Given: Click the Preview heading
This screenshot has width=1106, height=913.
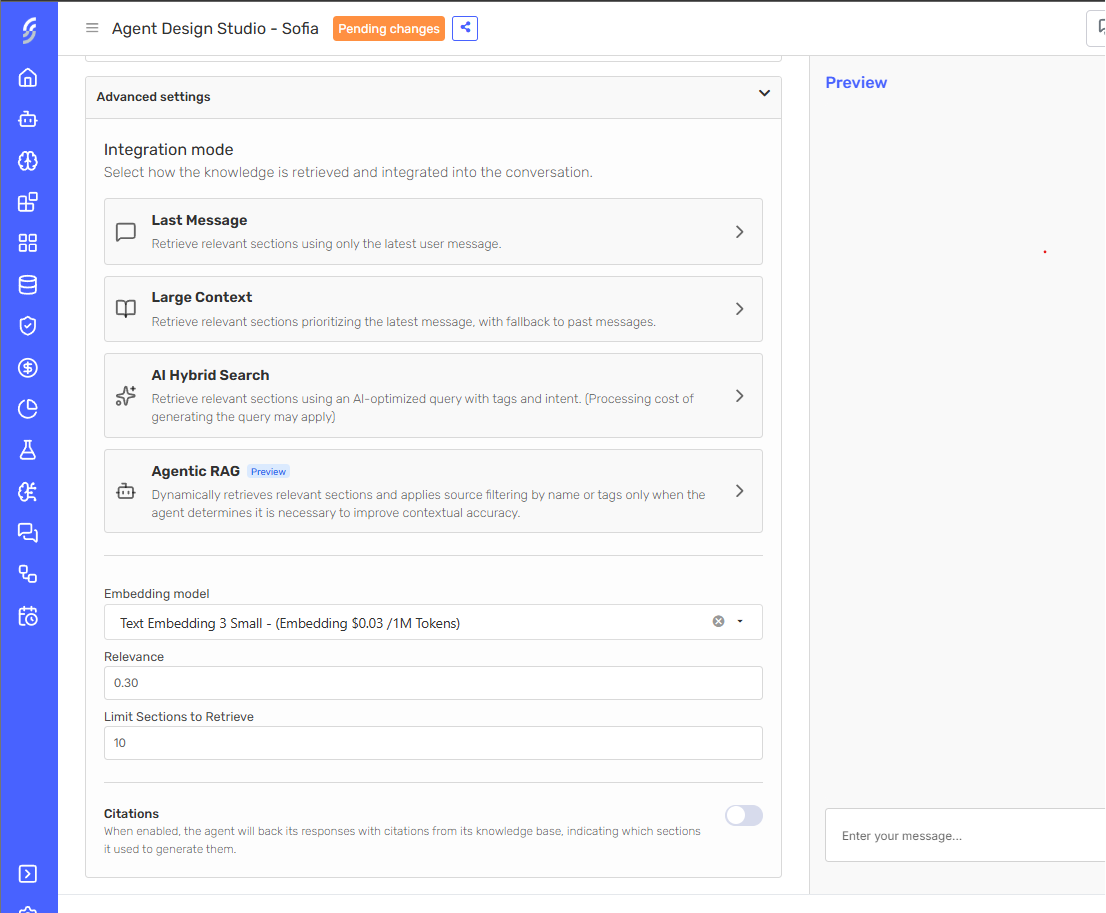Looking at the screenshot, I should pos(856,83).
